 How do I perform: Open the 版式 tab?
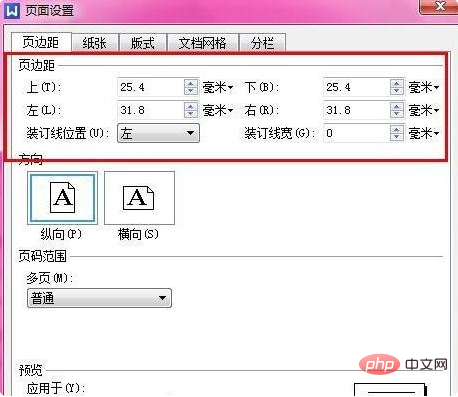[143, 43]
